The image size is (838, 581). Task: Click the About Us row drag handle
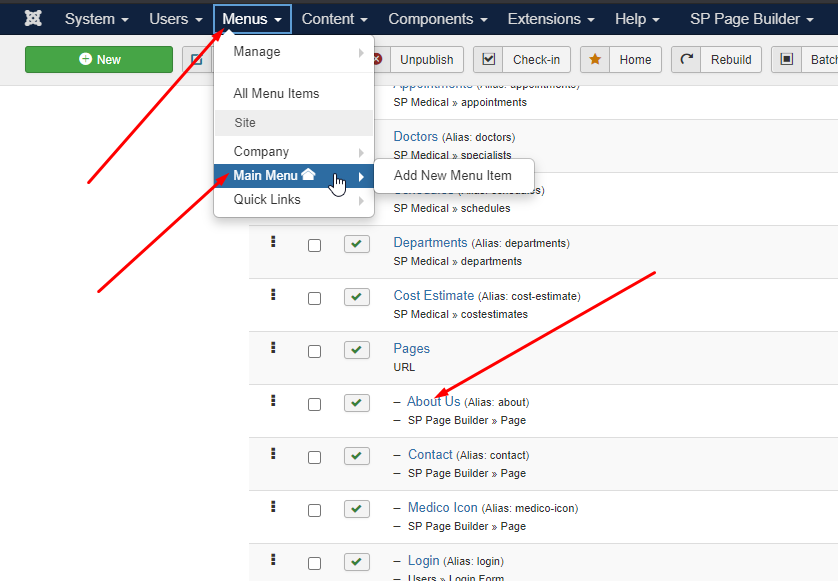(273, 400)
